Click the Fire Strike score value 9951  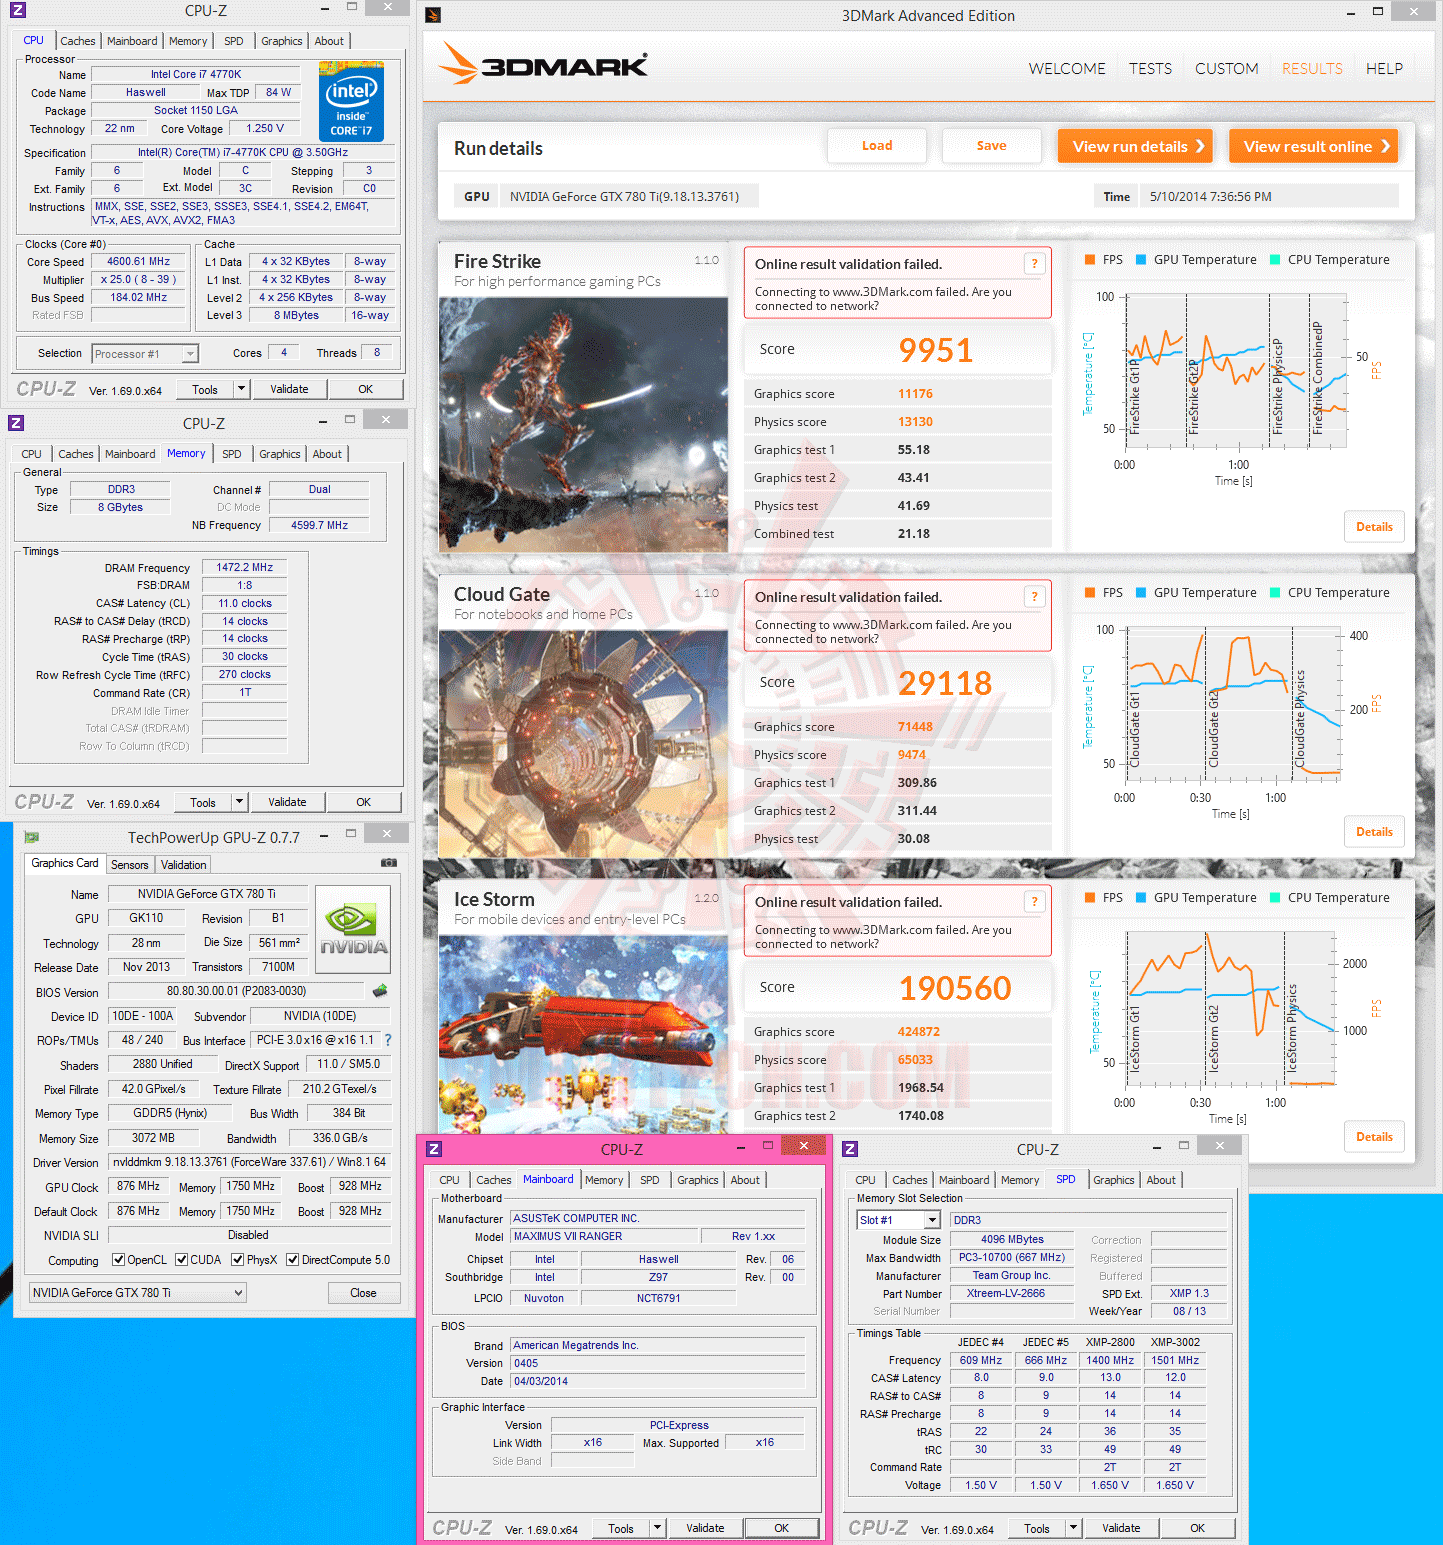pyautogui.click(x=935, y=350)
